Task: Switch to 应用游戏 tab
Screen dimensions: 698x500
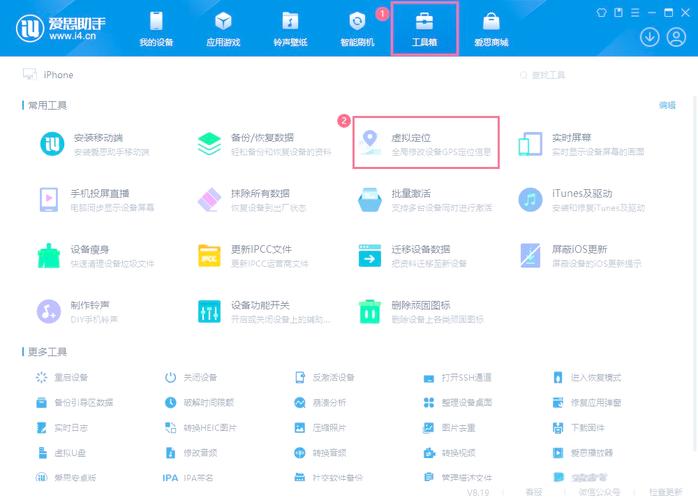Action: click(x=223, y=28)
